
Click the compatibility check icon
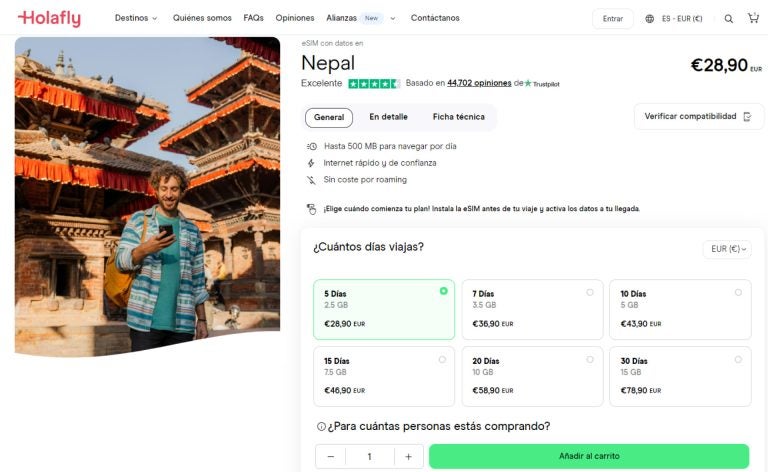click(747, 117)
